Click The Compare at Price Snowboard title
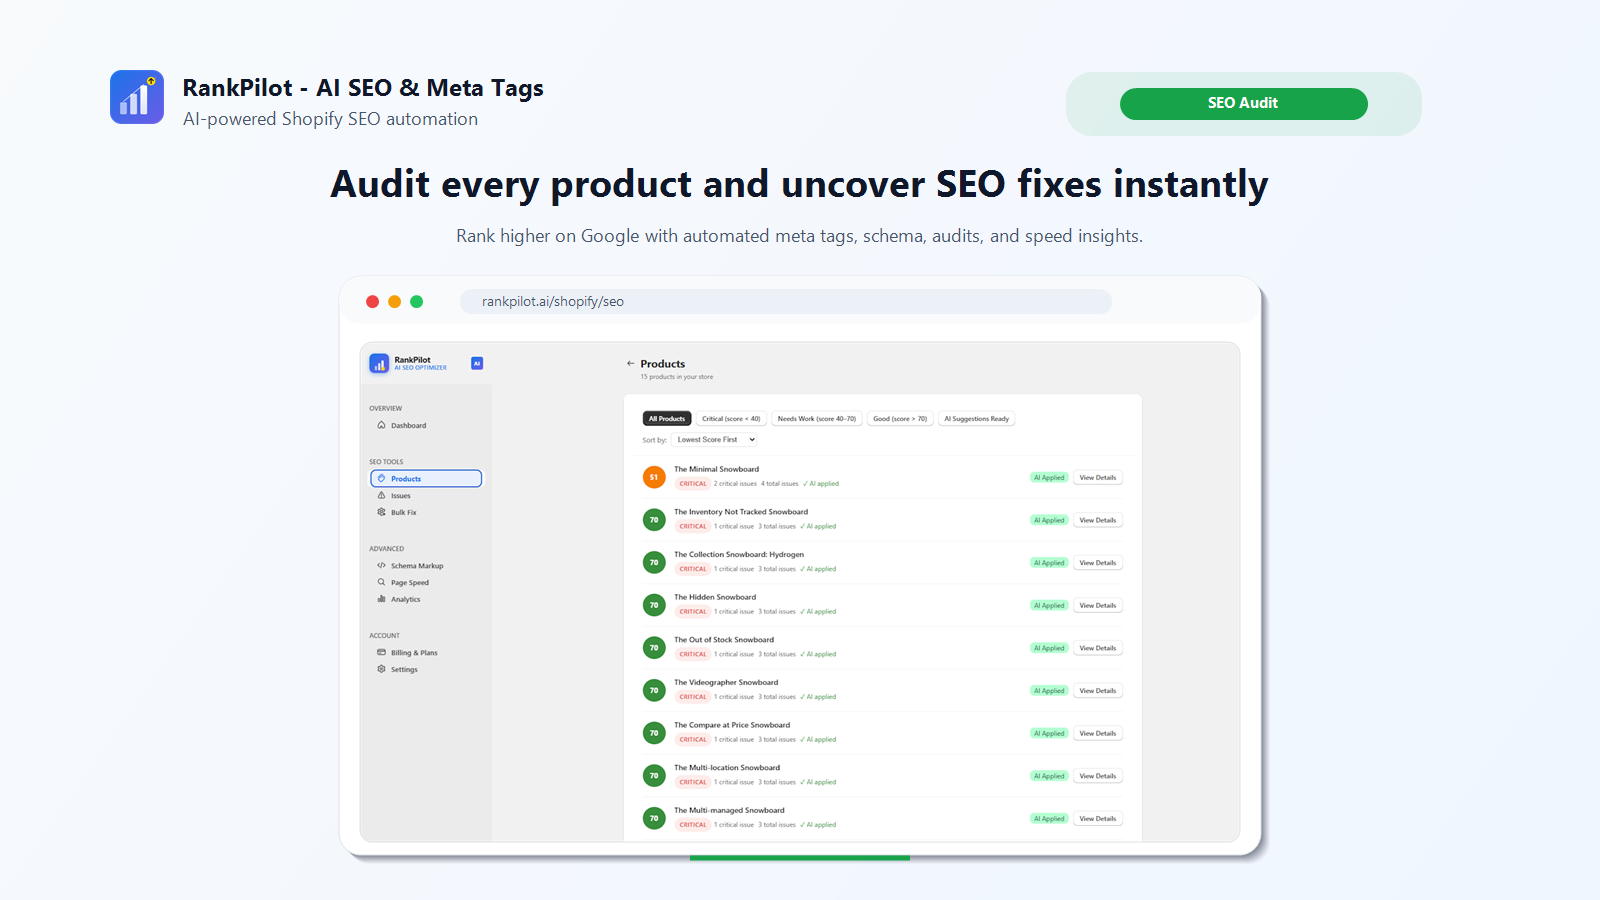The image size is (1600, 900). 732,725
